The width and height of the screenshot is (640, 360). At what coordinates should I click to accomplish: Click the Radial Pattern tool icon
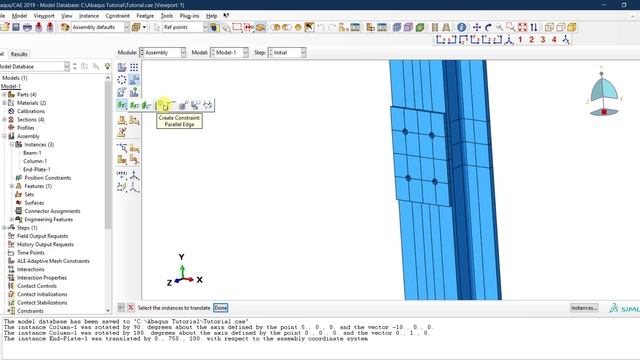[x=122, y=80]
